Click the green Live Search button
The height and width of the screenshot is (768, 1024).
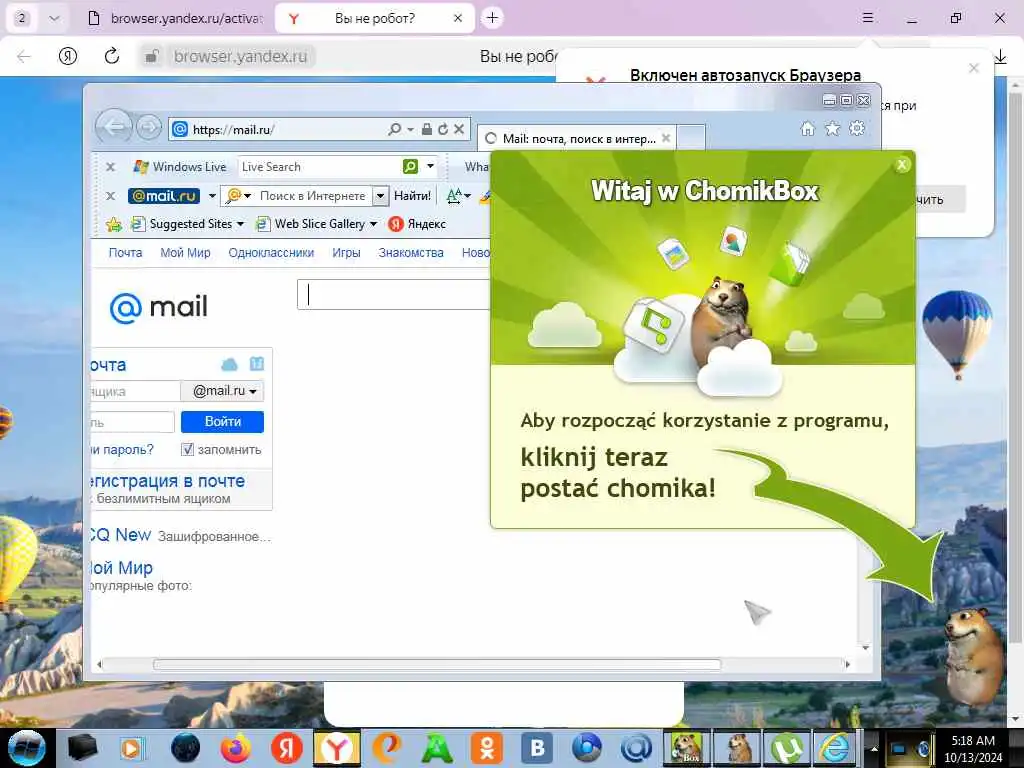tap(410, 167)
